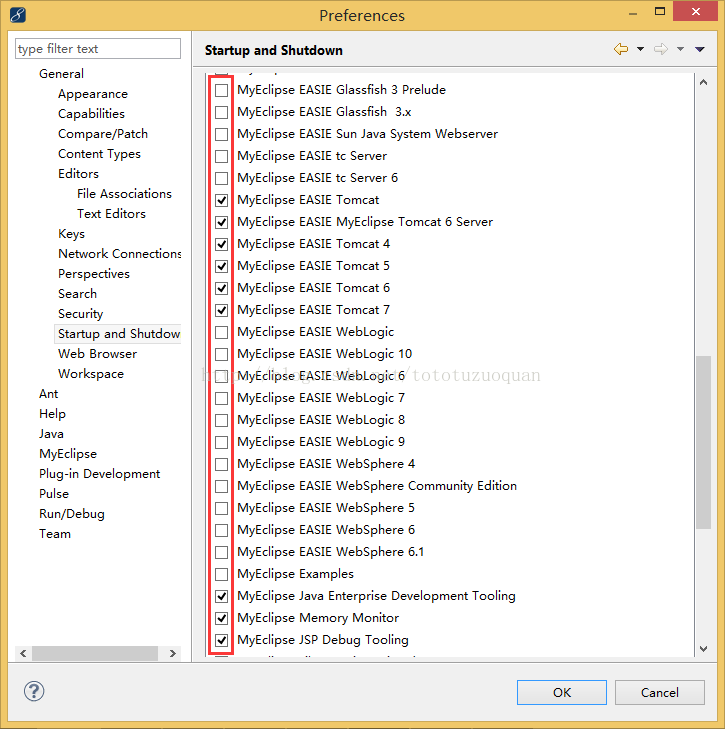Check MyEclipse EASIE WebLogic 10
Screen dimensions: 725x729
point(222,354)
